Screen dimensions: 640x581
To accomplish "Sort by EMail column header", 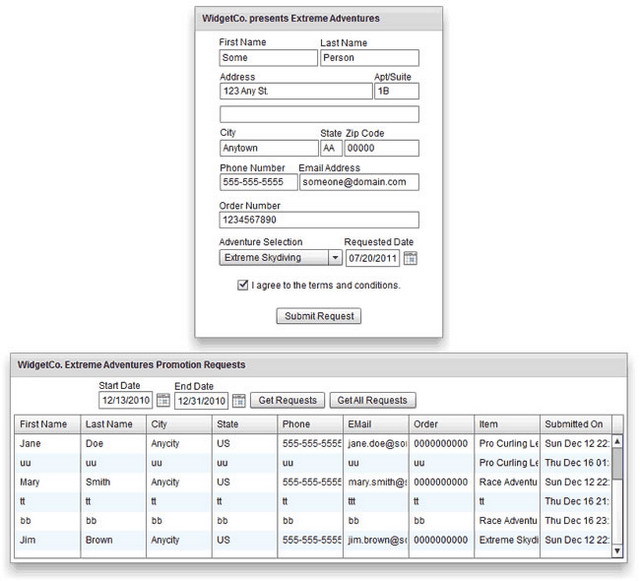I will (x=376, y=424).
